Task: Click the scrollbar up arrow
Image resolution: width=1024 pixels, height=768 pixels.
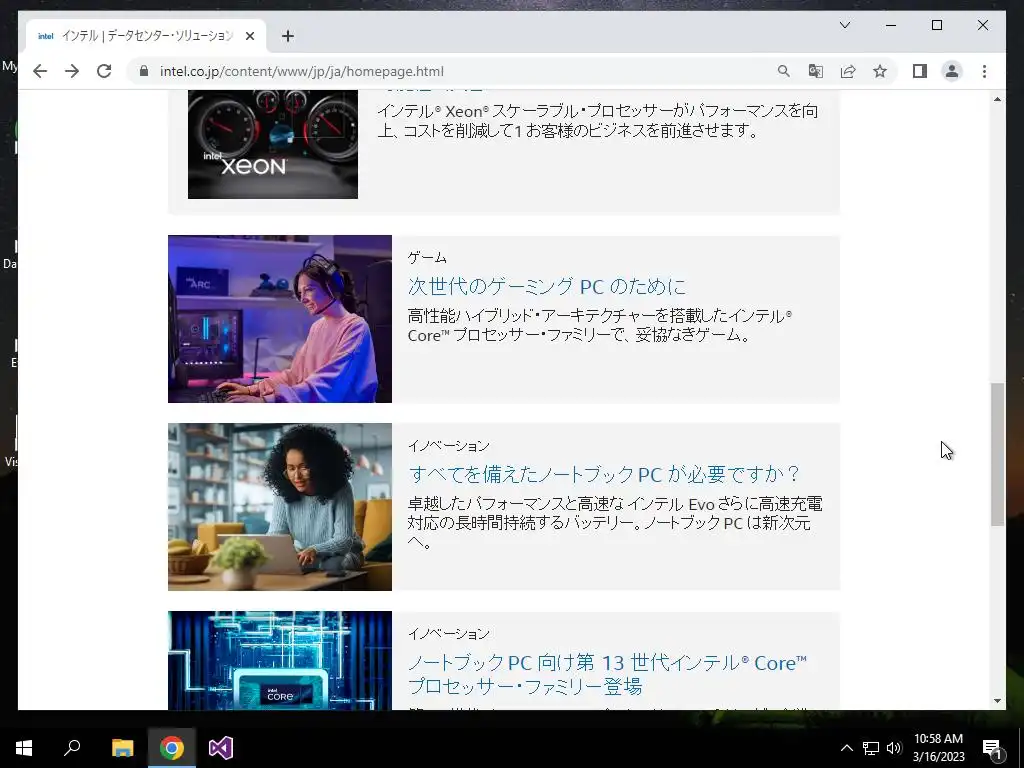Action: 997,99
